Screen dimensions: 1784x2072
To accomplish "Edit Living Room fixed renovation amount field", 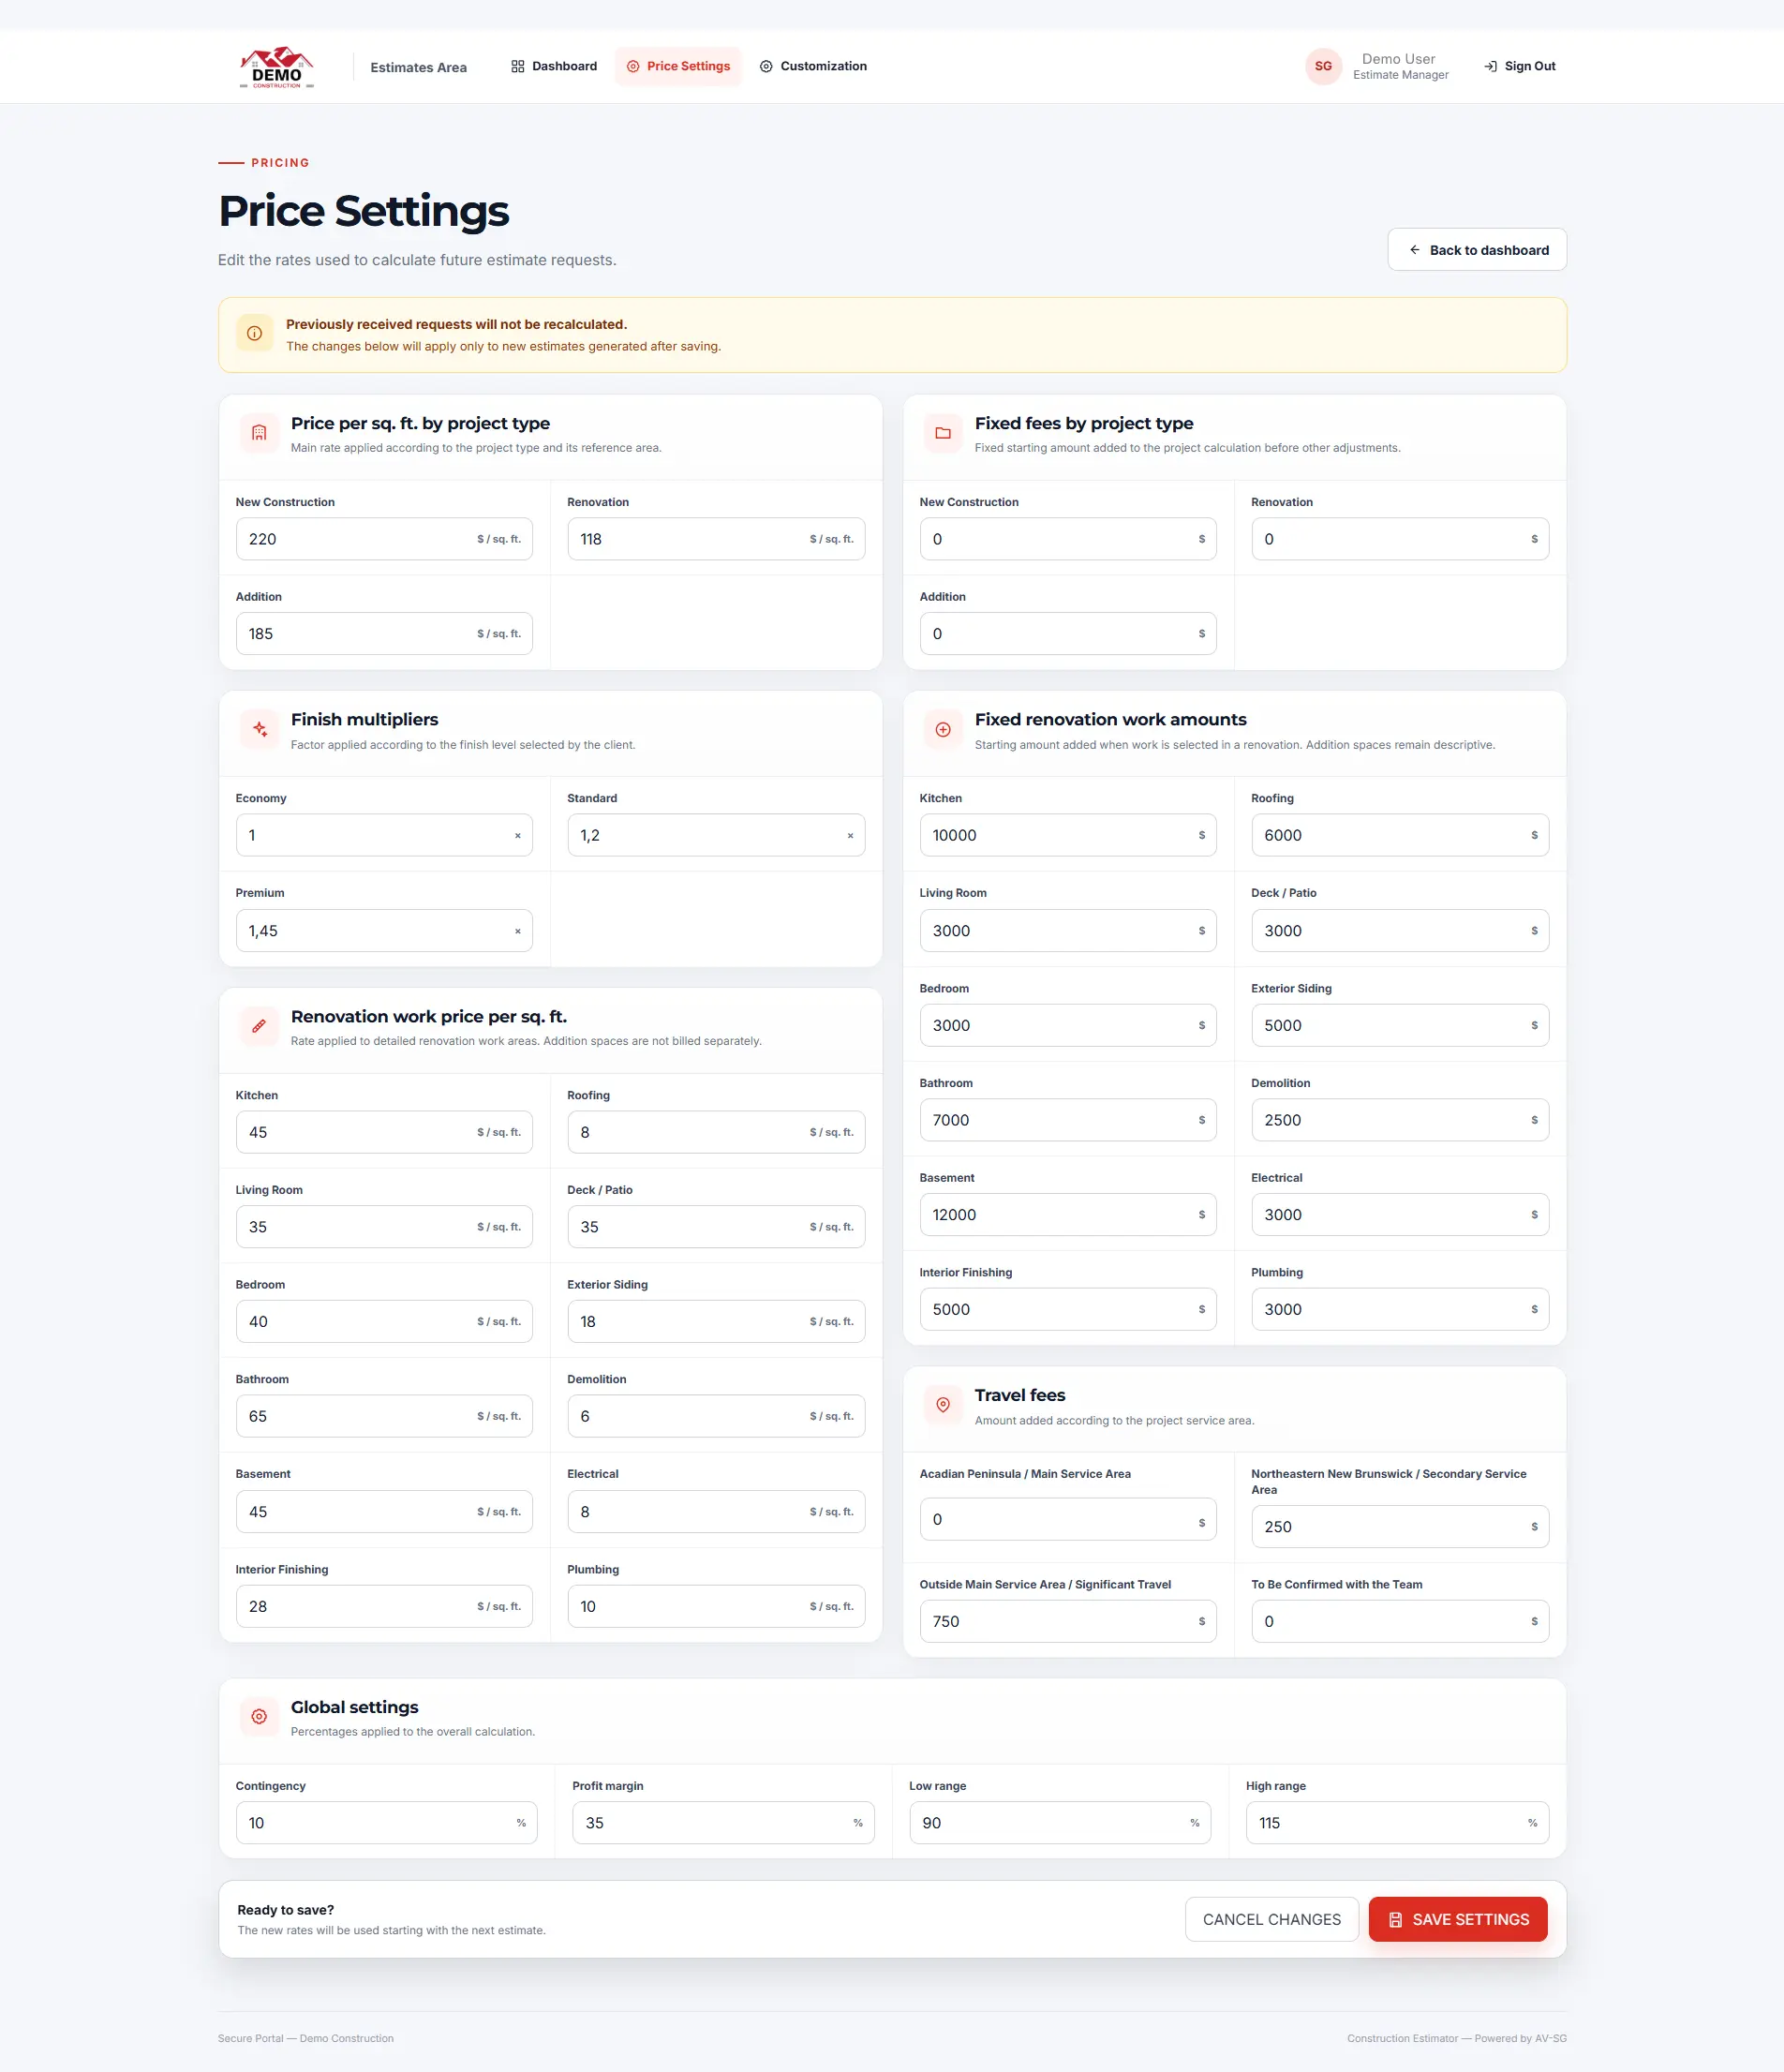I will 1068,931.
